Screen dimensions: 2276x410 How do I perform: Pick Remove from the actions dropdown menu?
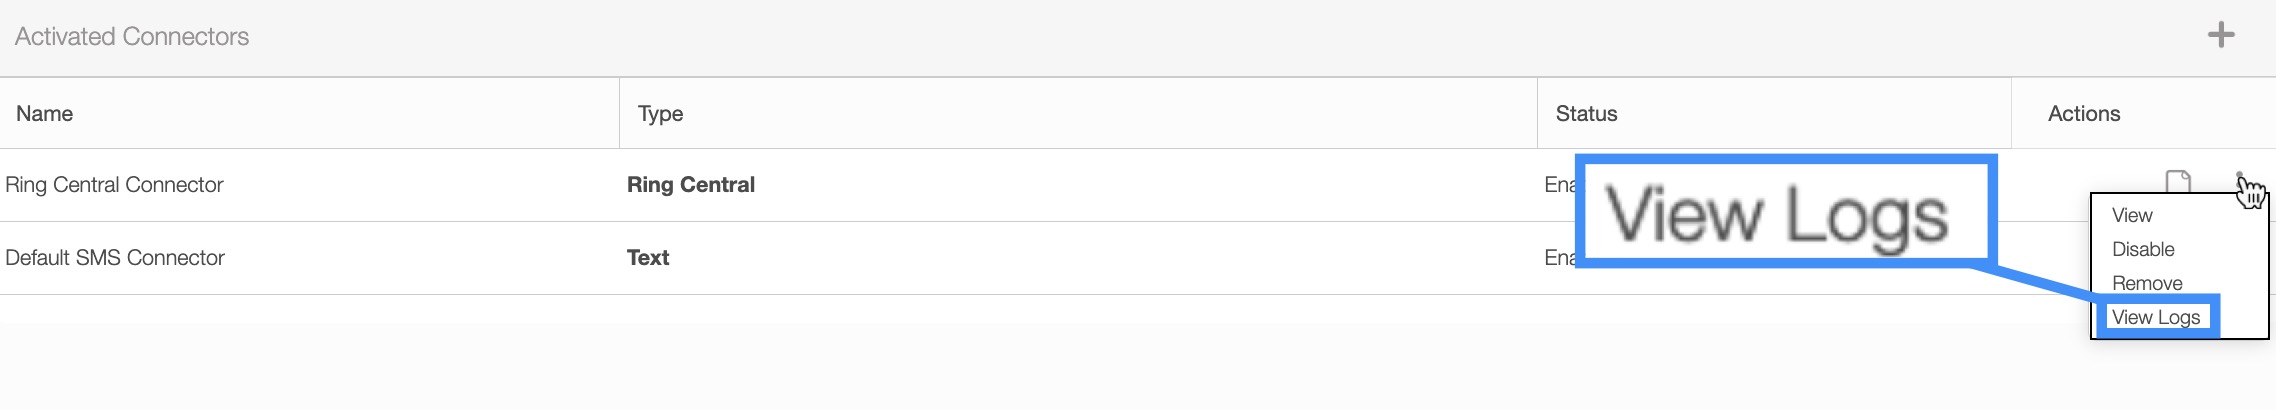point(2147,283)
